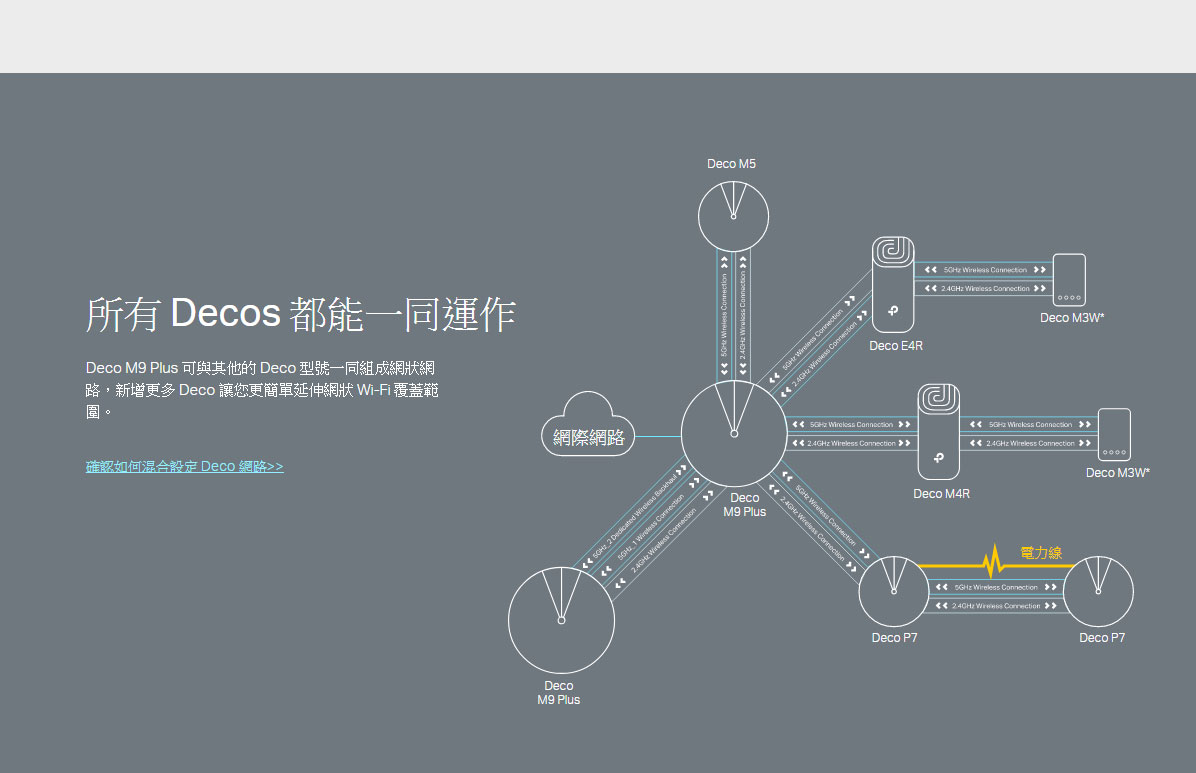1196x773 pixels.
Task: Click the vertical "2.4GHz Wireless Connection" under Deco M5
Action: click(x=742, y=315)
